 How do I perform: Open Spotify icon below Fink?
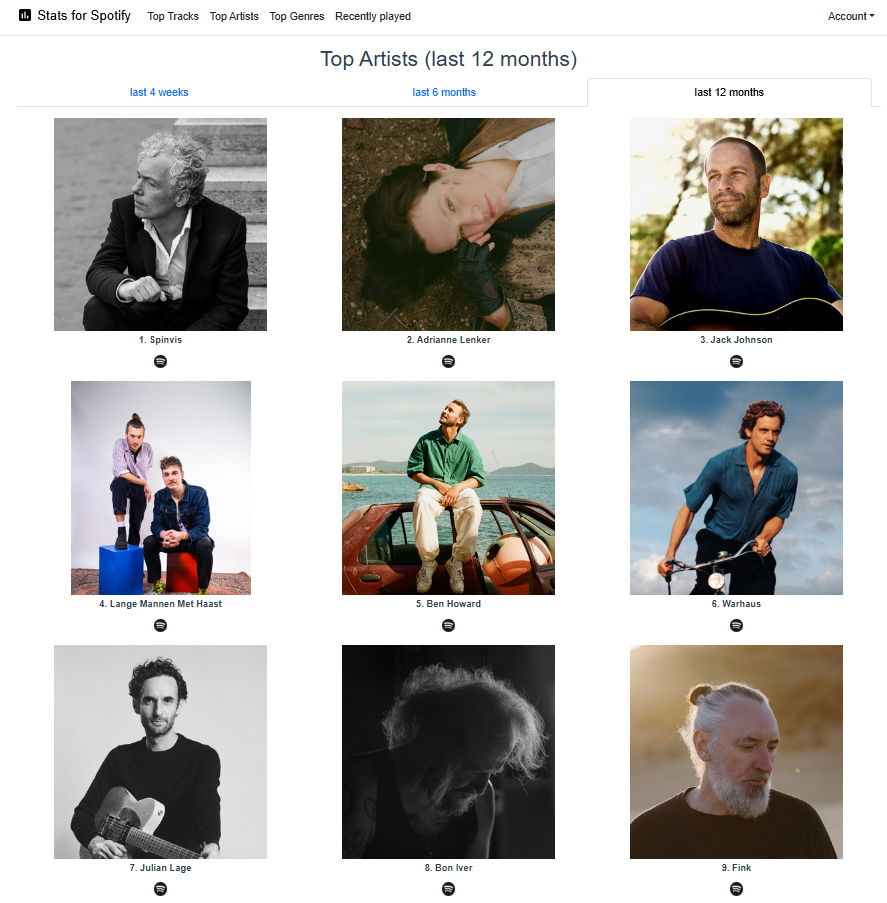click(x=736, y=889)
